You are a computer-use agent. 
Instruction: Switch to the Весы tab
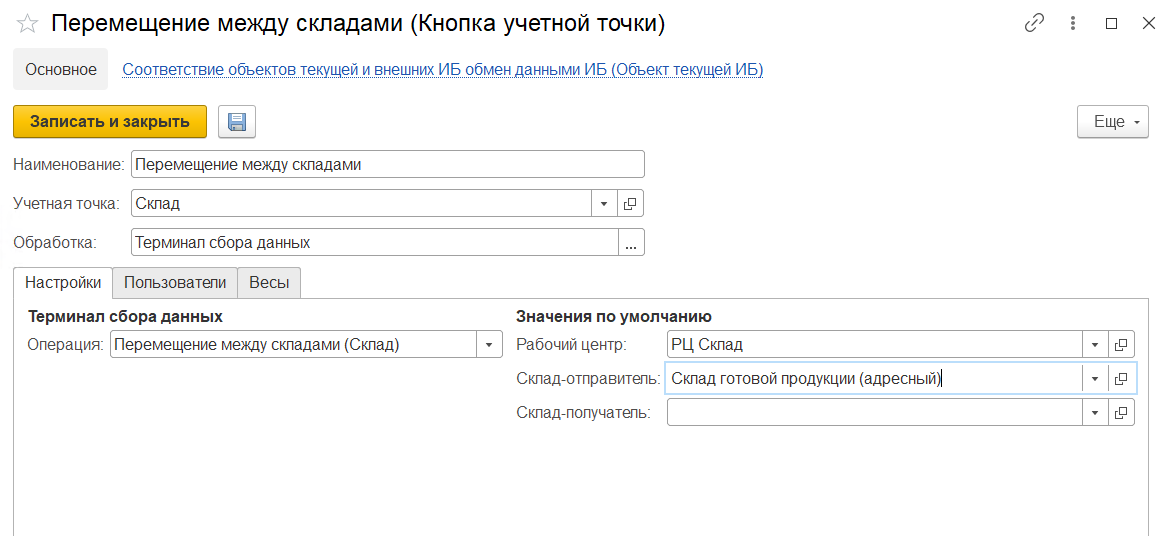tap(269, 283)
